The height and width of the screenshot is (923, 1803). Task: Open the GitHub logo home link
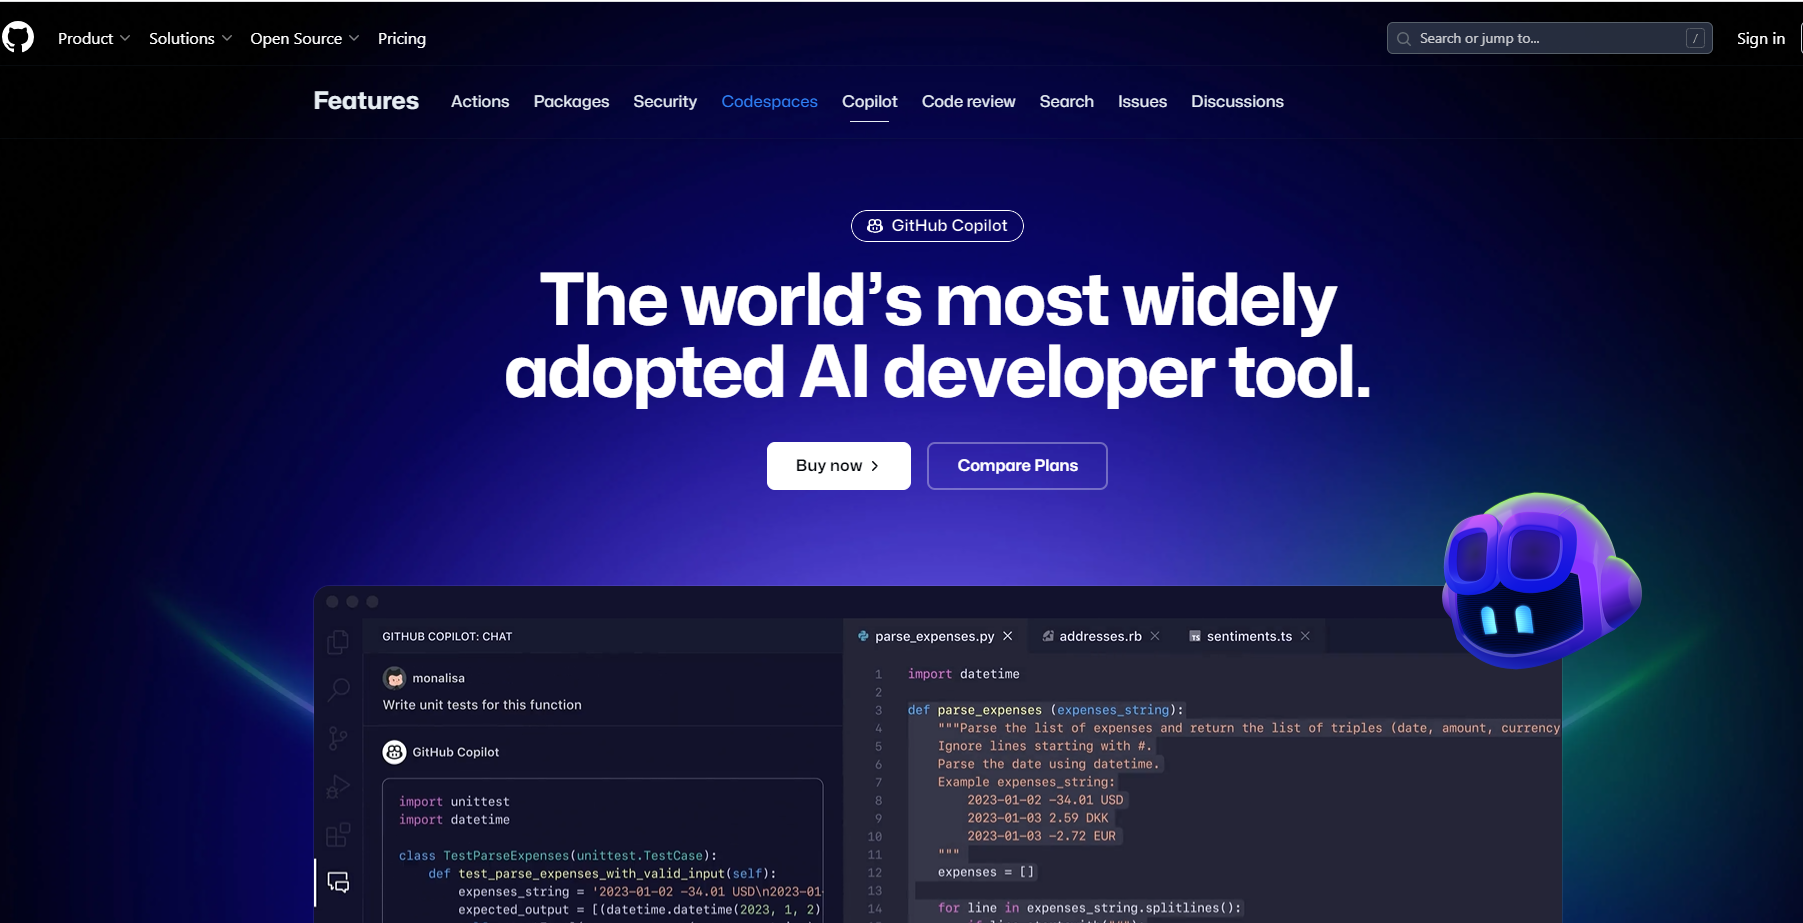(18, 38)
